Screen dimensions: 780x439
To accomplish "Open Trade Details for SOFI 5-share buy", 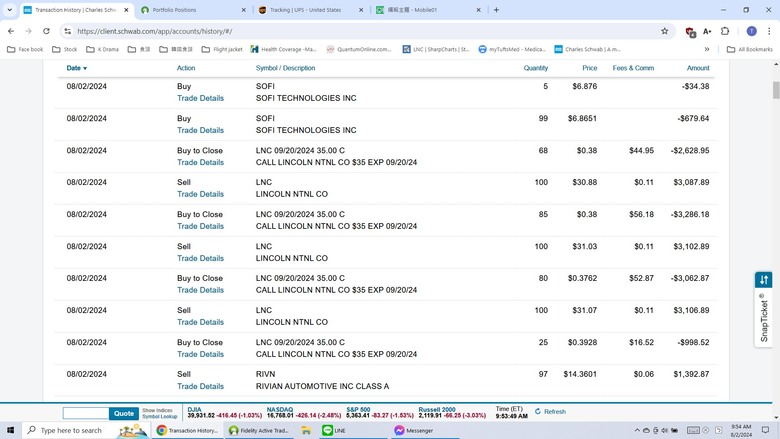I will click(x=200, y=98).
